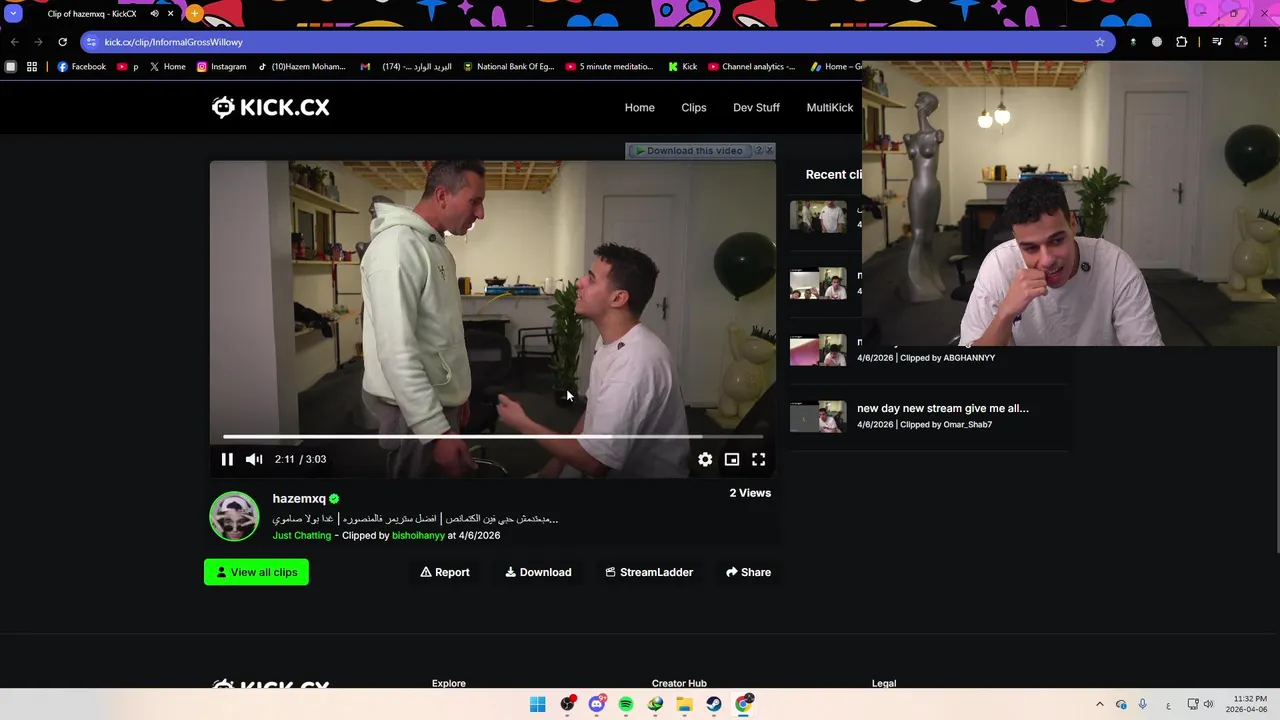This screenshot has width=1280, height=720.
Task: Open the Chrome extensions puzzle icon
Action: point(1182,42)
